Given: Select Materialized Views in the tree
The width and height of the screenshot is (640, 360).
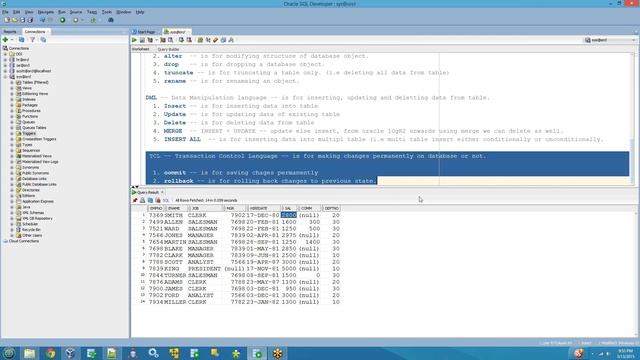Looking at the screenshot, I should pyautogui.click(x=37, y=156).
